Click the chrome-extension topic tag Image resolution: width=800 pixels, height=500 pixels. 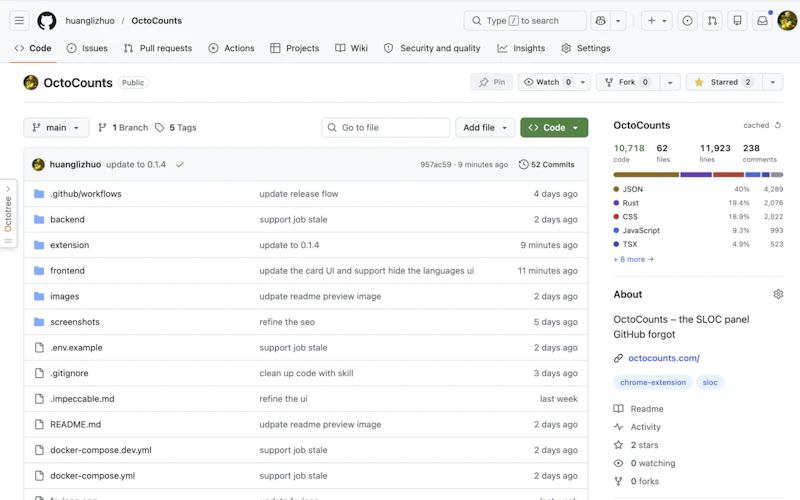point(653,382)
